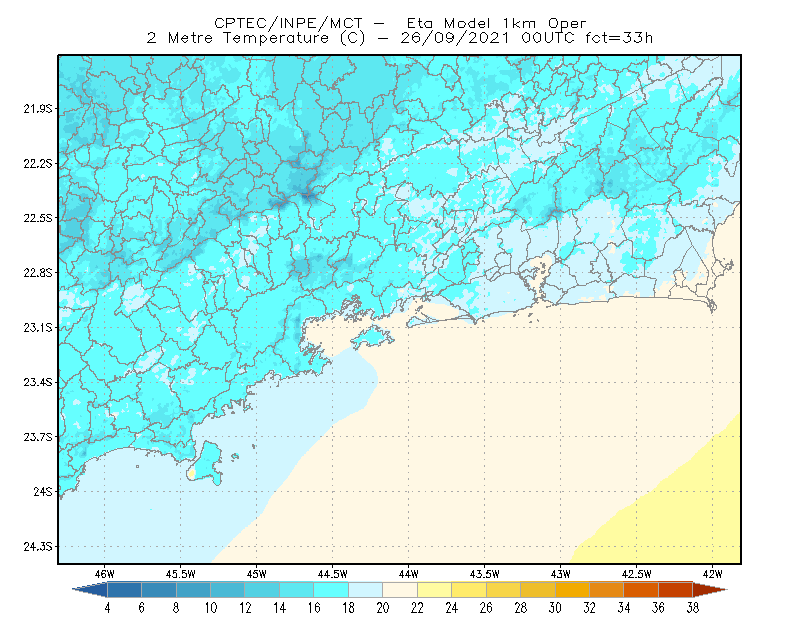This screenshot has height=618, width=800.
Task: Click the colorbar value label 20
Action: tap(383, 608)
